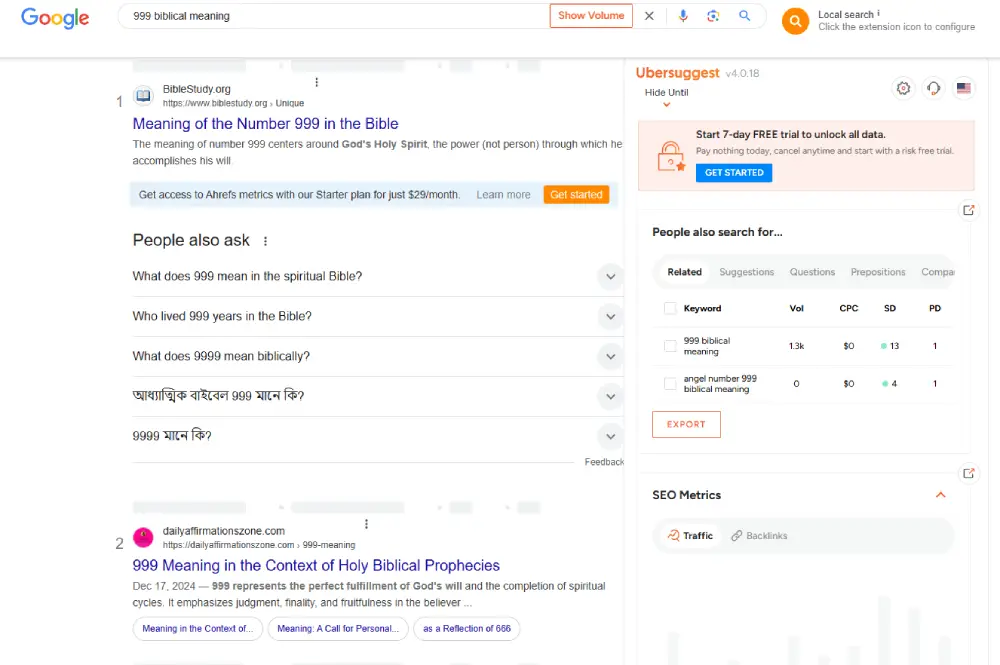
Task: Change the US flag country selector
Action: [964, 88]
